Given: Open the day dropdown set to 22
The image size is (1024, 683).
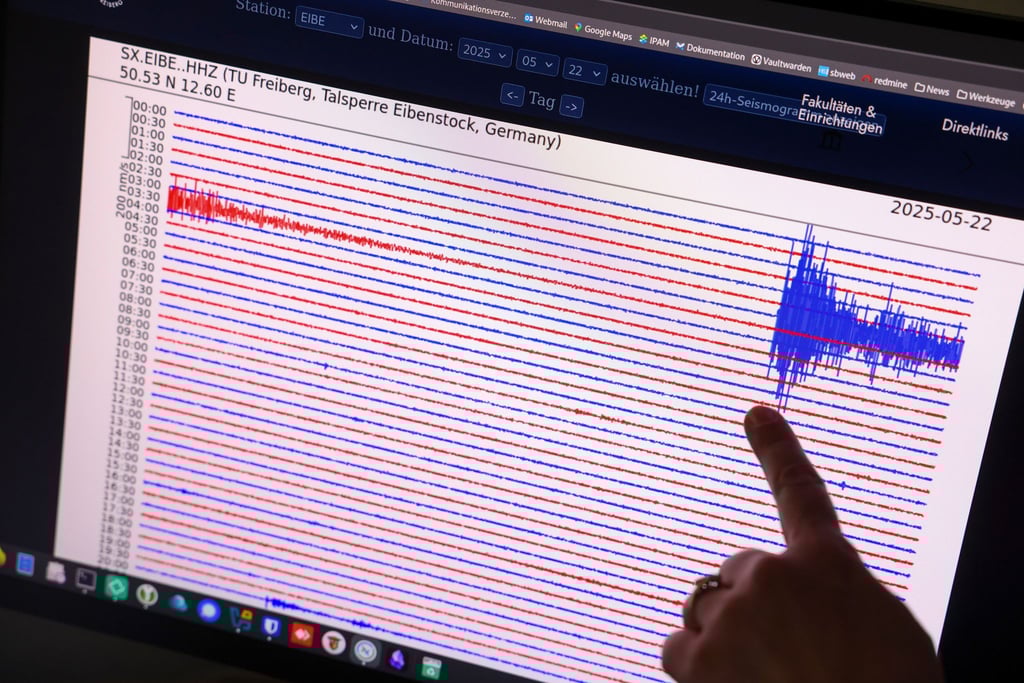Looking at the screenshot, I should (584, 71).
